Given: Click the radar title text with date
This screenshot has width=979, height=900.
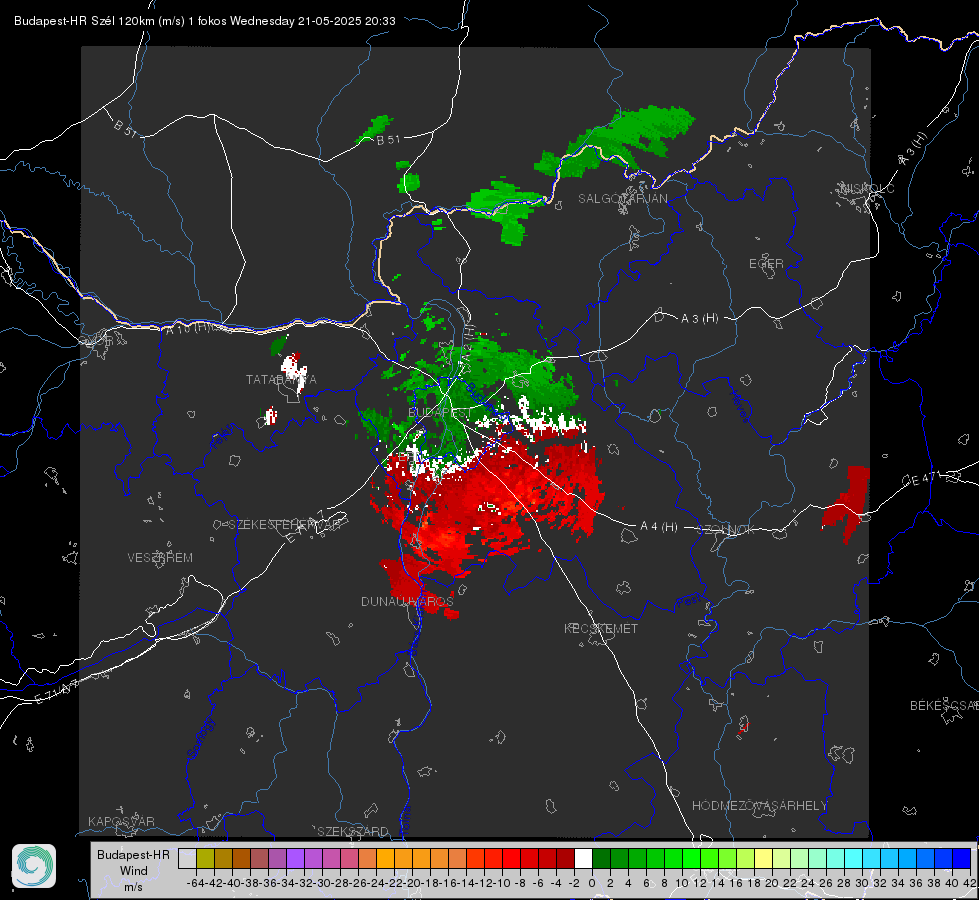Looking at the screenshot, I should point(205,21).
